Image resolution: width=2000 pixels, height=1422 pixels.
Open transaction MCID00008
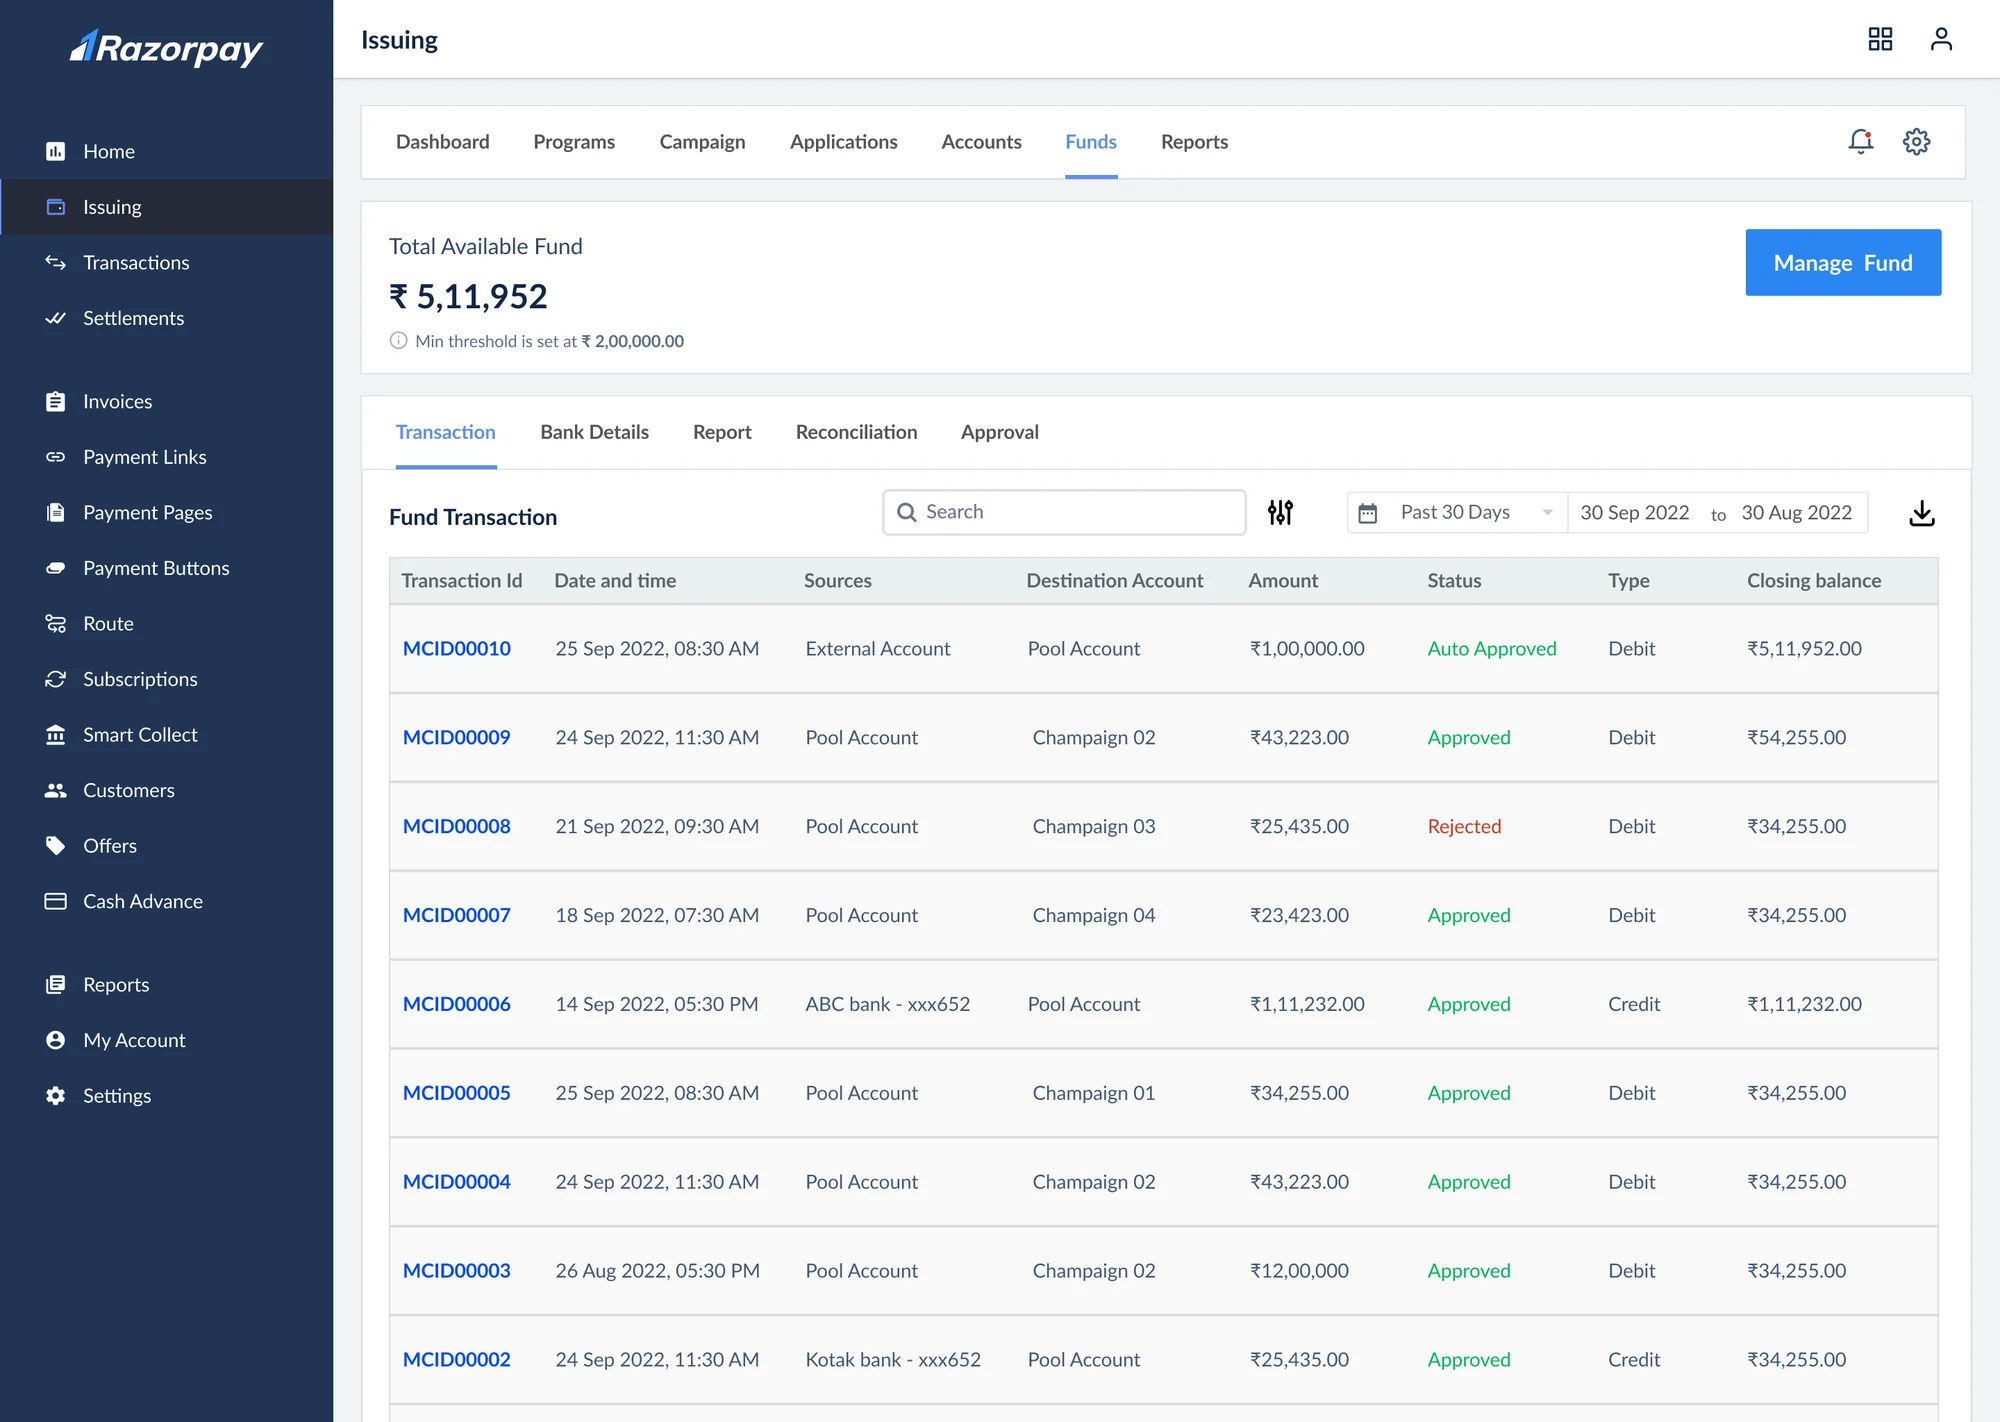click(x=456, y=826)
